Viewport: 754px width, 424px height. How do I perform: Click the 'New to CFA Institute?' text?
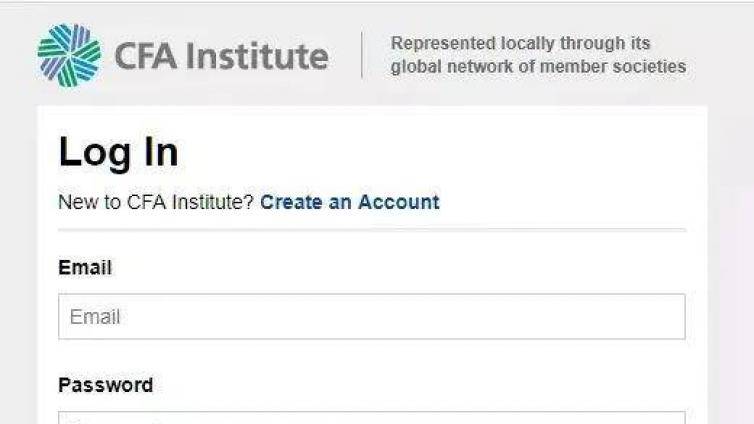tap(156, 202)
